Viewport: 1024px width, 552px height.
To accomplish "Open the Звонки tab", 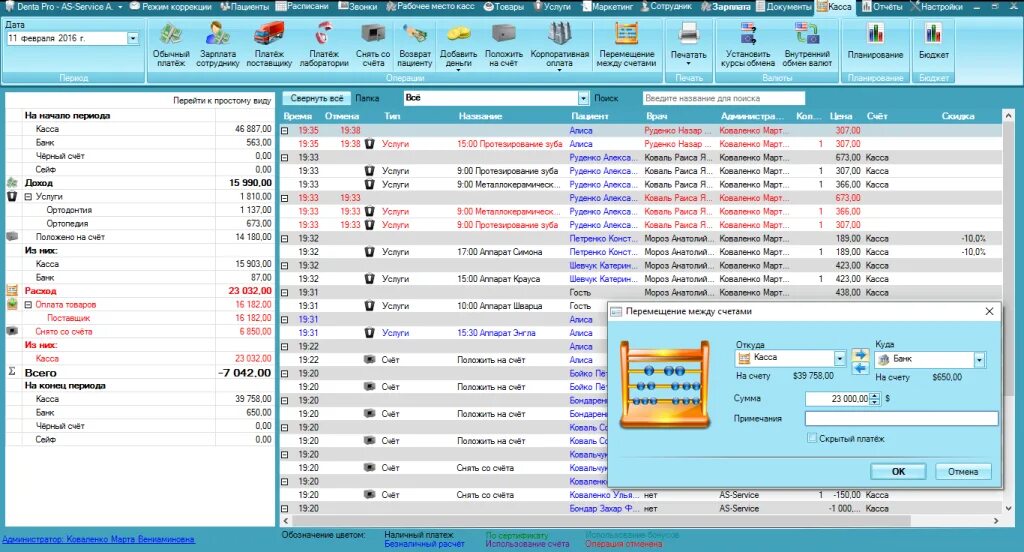I will 357,7.
